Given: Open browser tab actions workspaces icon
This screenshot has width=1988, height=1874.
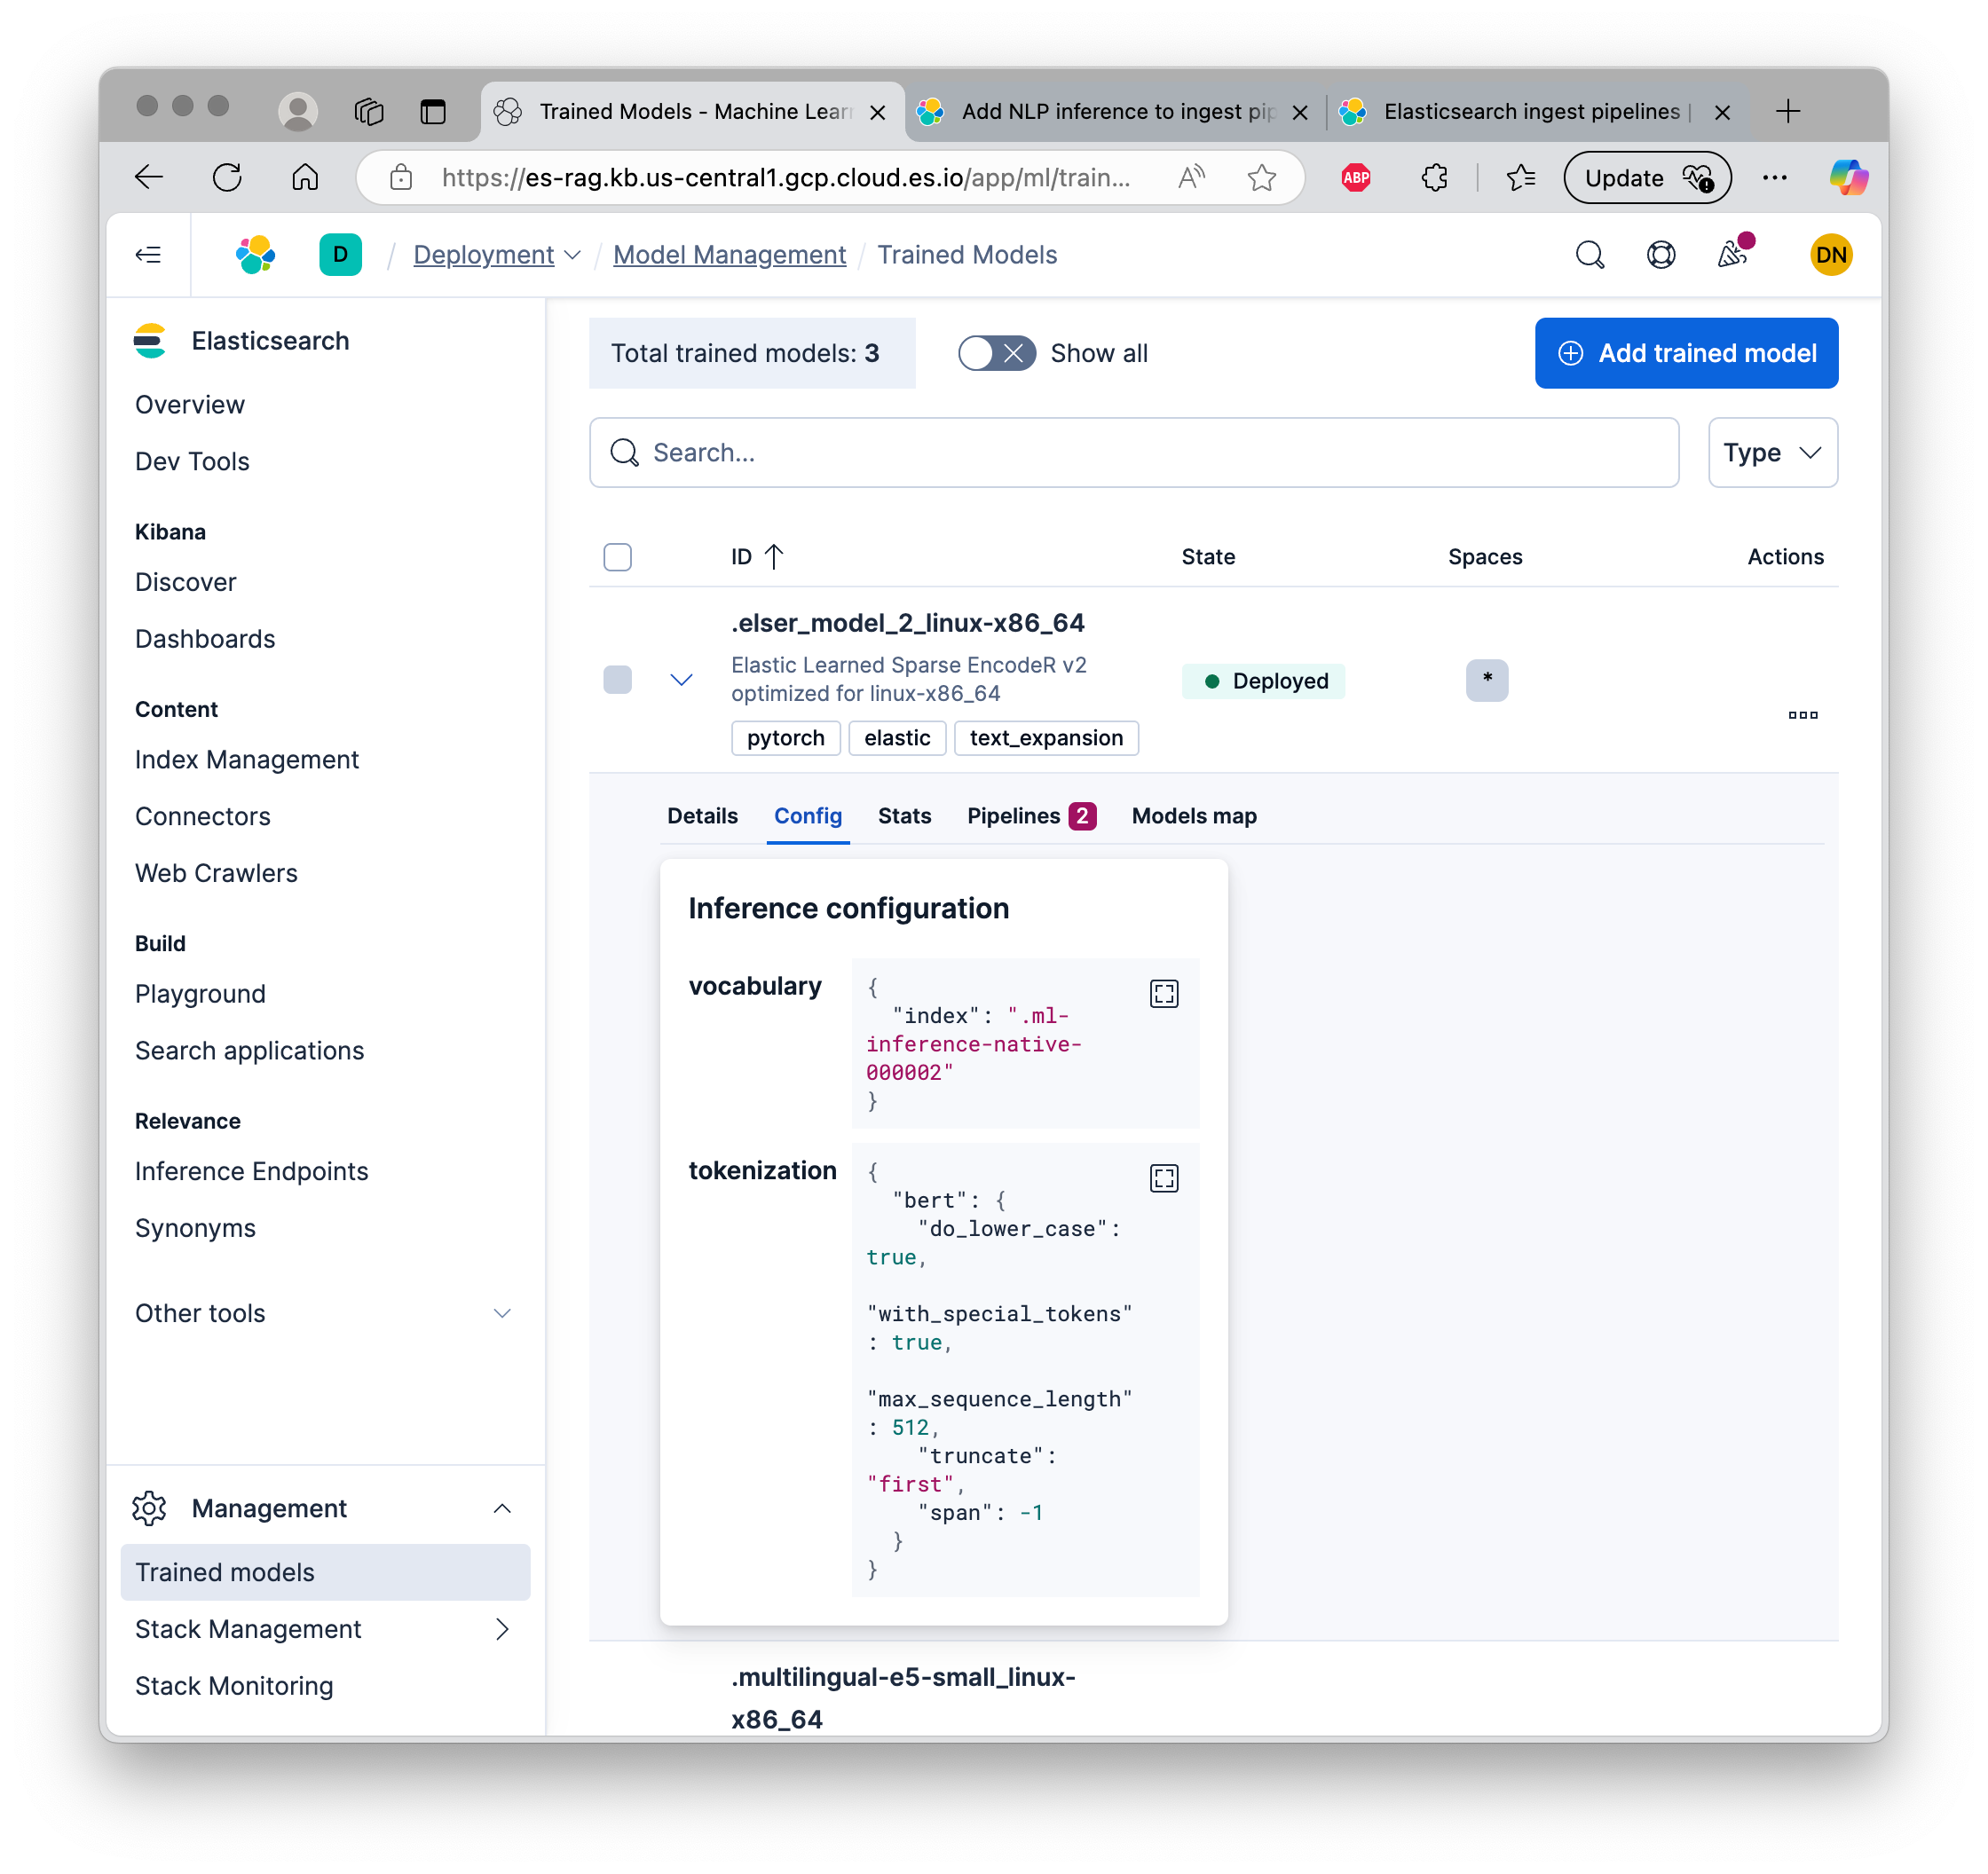Looking at the screenshot, I should click(x=369, y=111).
